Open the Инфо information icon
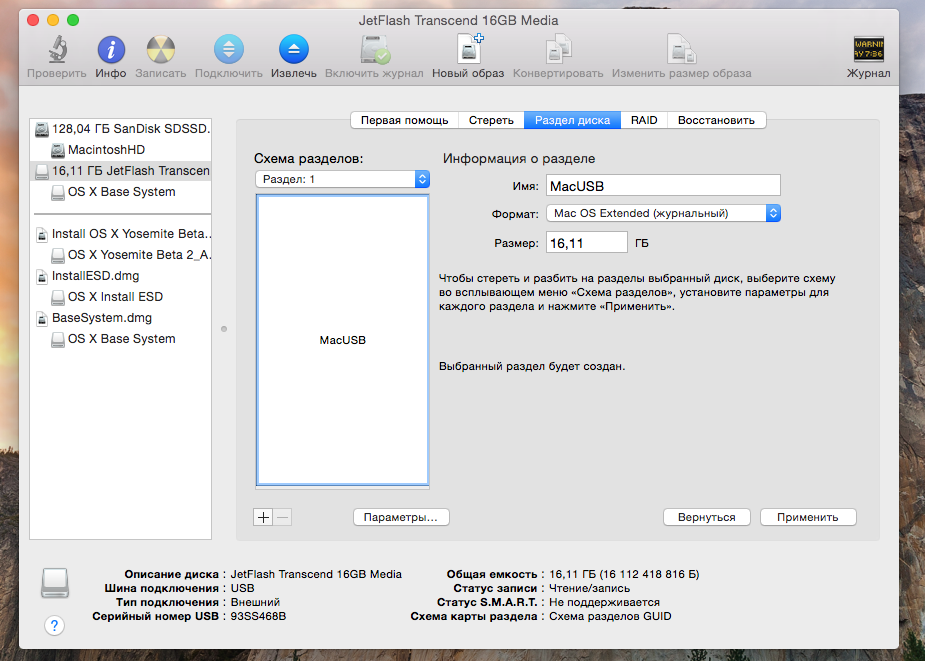The image size is (925, 661). (x=111, y=50)
